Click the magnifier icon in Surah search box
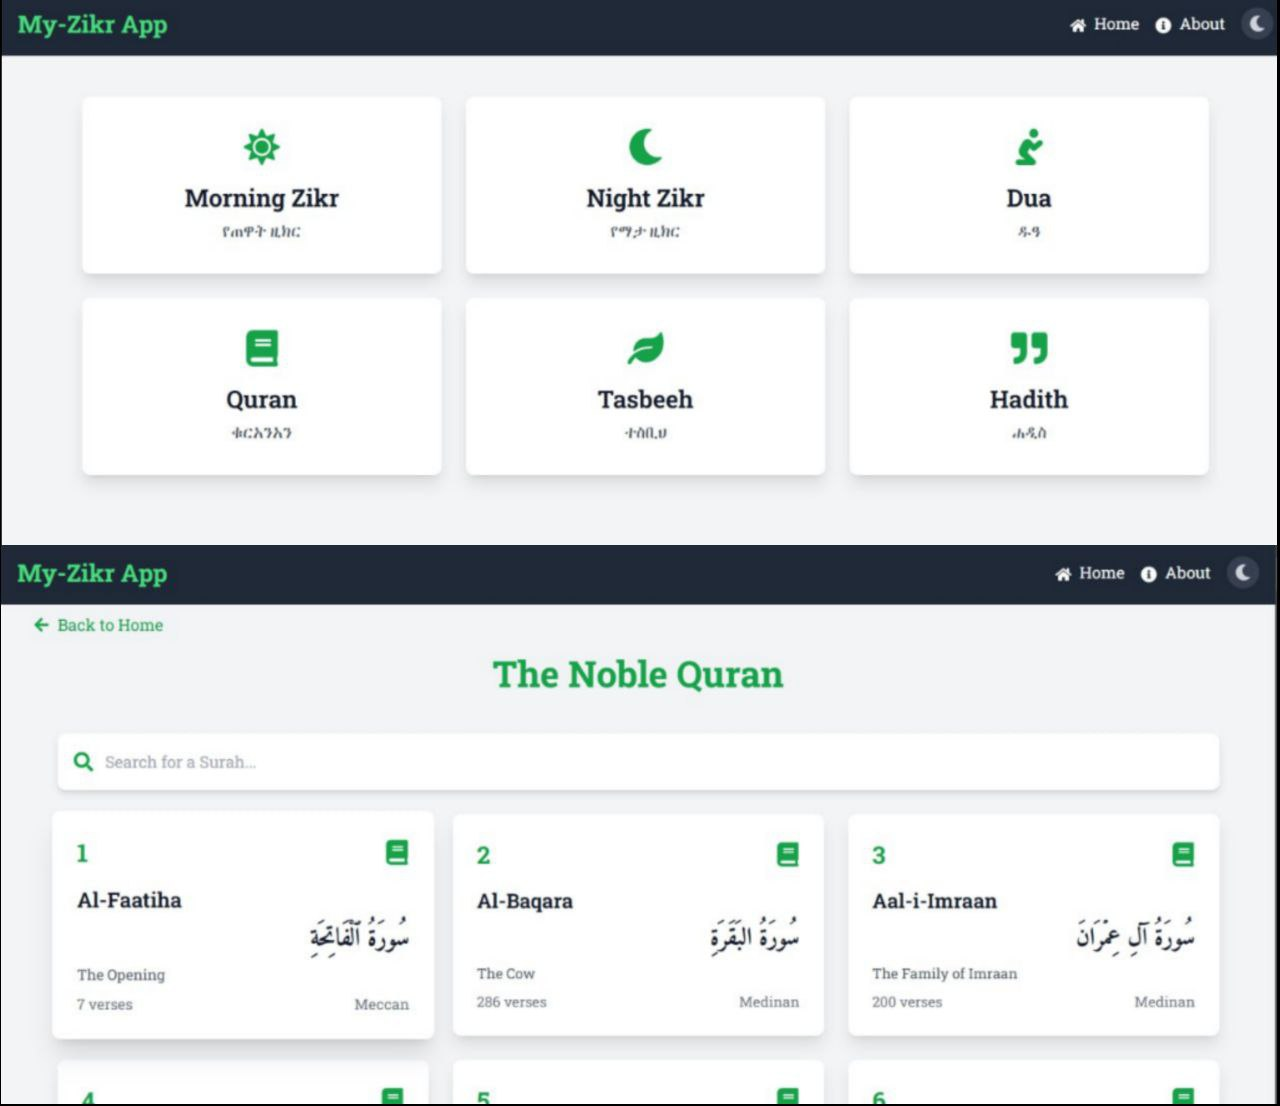 click(84, 762)
